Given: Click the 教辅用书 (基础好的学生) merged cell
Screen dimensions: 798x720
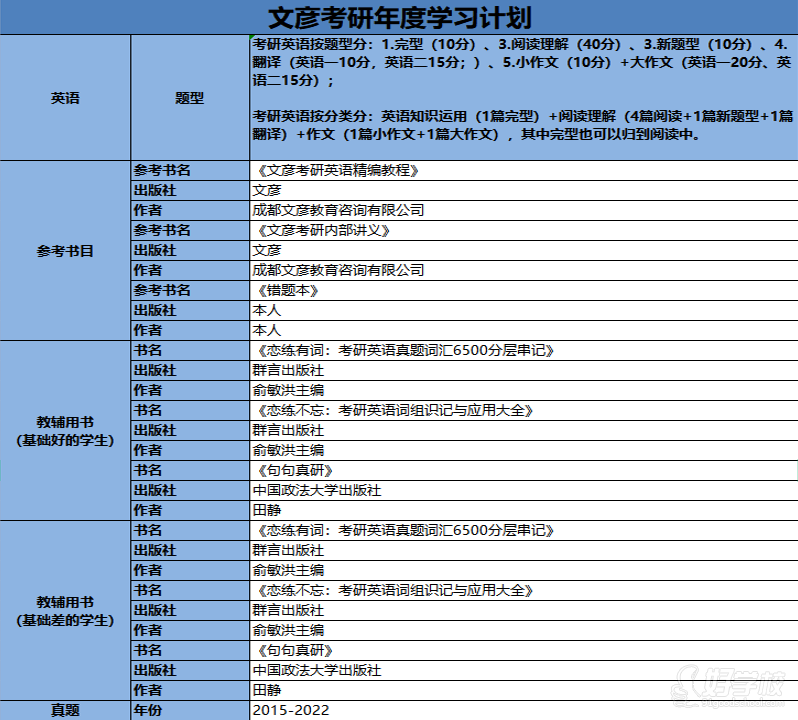Looking at the screenshot, I should pos(65,430).
